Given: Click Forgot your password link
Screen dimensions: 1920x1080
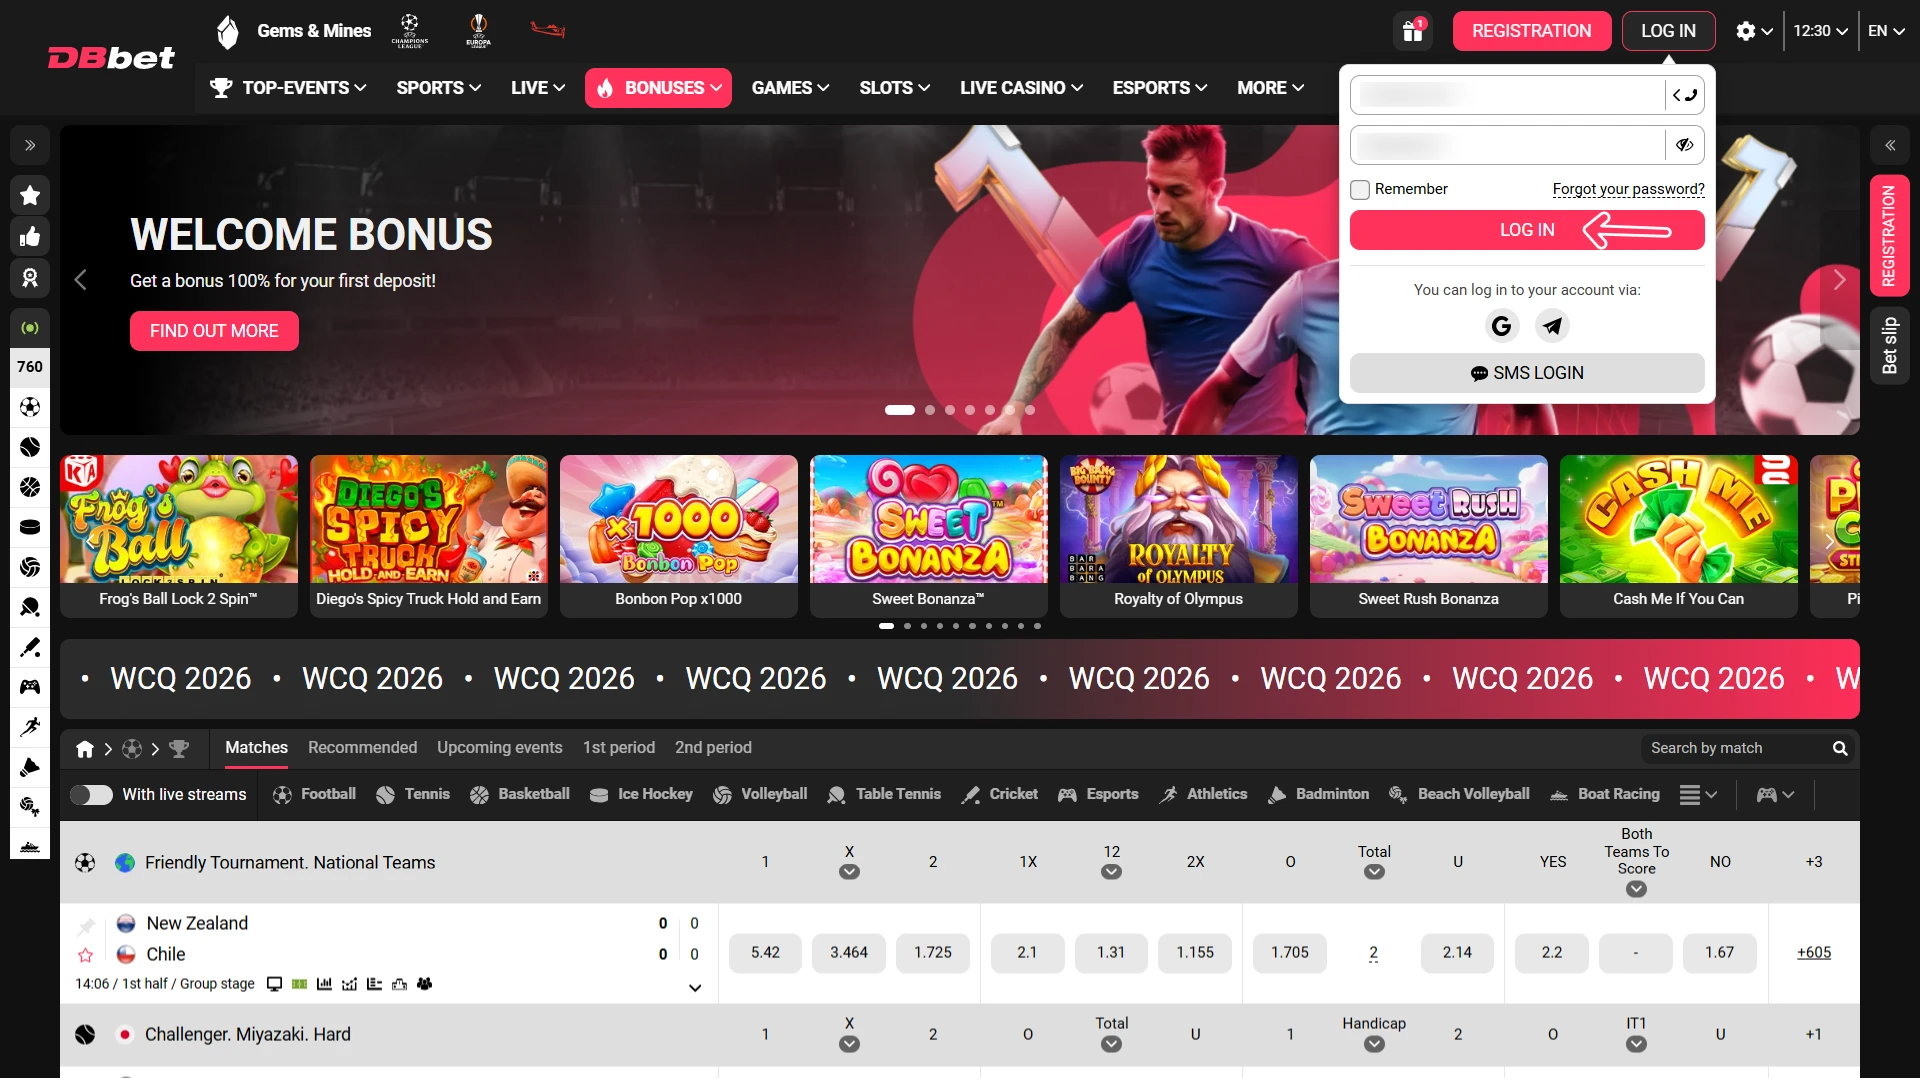Looking at the screenshot, I should coord(1628,189).
